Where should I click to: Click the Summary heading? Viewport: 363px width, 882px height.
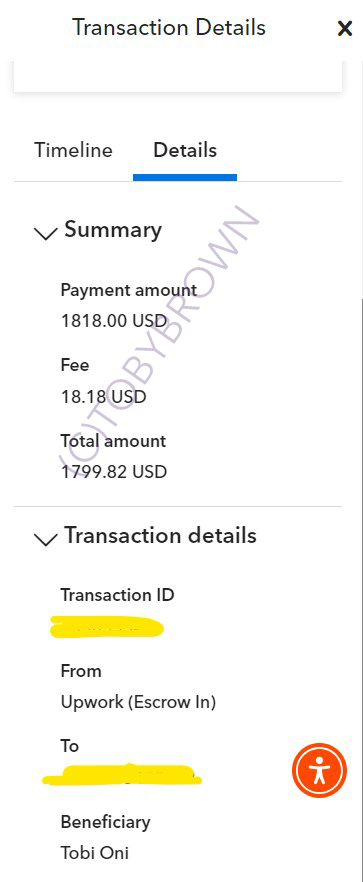[x=113, y=230]
